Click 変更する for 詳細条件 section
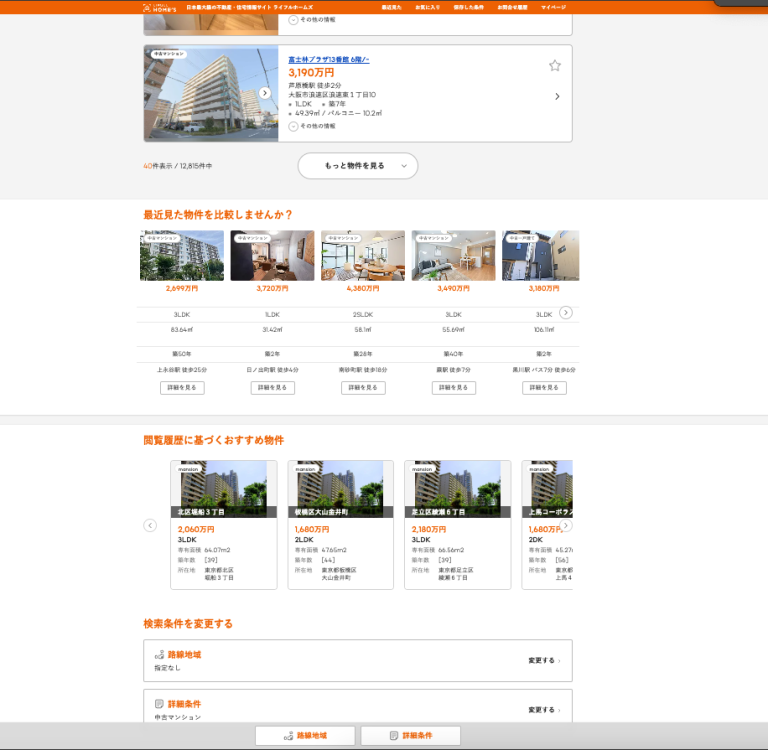The image size is (768, 750). (x=543, y=710)
